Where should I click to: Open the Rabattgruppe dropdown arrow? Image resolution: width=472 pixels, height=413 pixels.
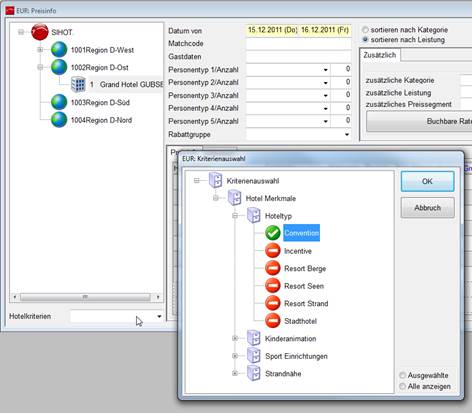347,134
